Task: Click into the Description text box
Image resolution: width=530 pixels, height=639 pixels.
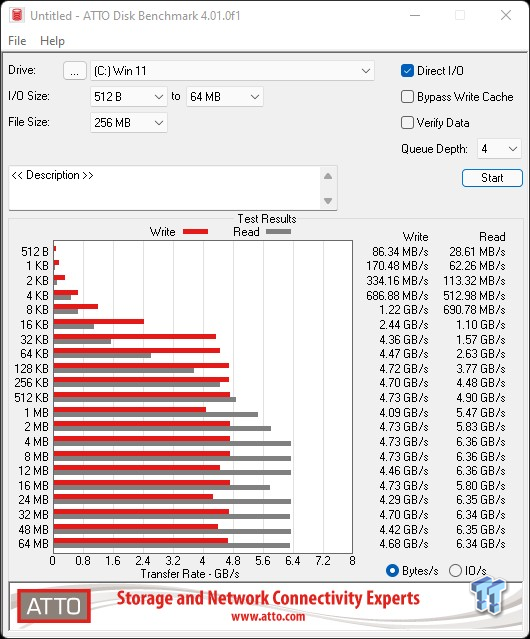Action: pos(165,188)
